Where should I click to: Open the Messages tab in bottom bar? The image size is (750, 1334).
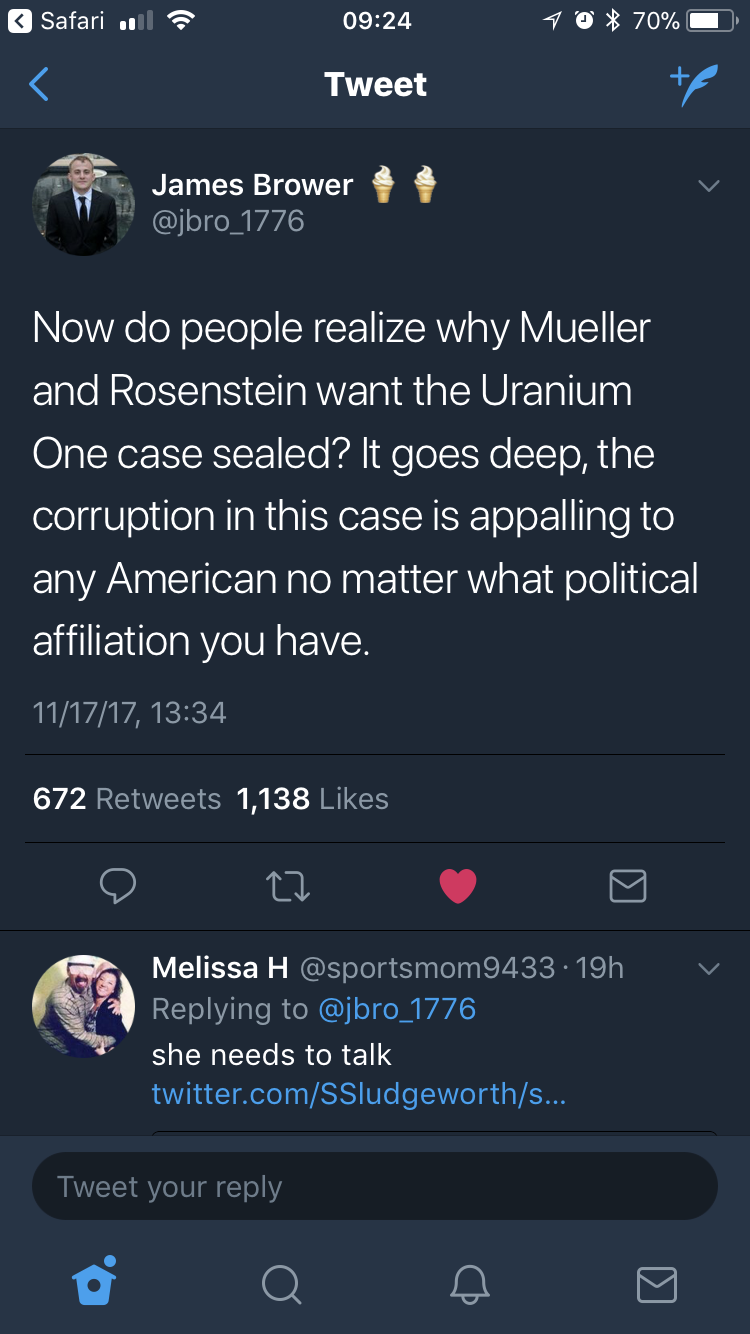click(x=656, y=1284)
